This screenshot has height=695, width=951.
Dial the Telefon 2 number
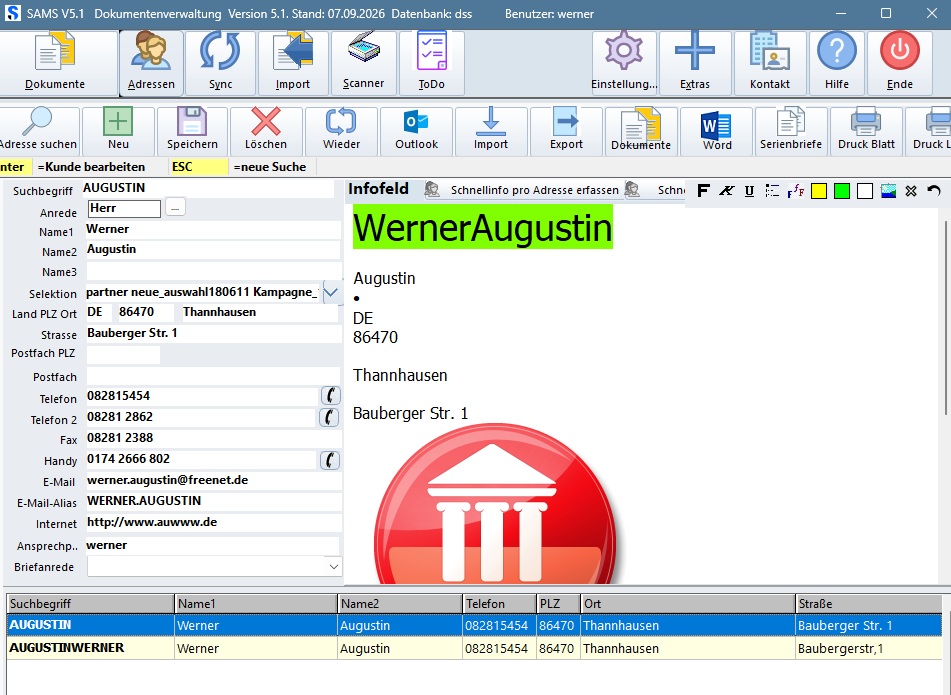[329, 417]
